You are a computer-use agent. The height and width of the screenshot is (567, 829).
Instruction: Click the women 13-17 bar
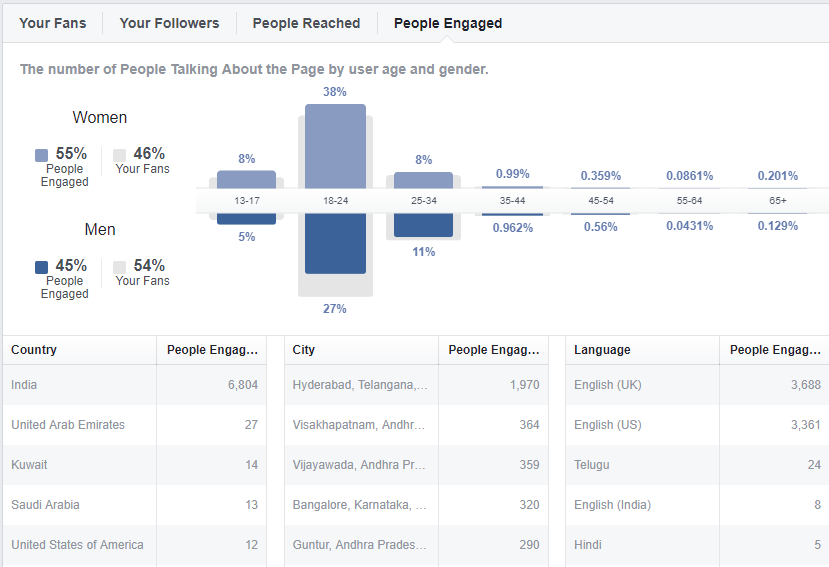pos(246,180)
